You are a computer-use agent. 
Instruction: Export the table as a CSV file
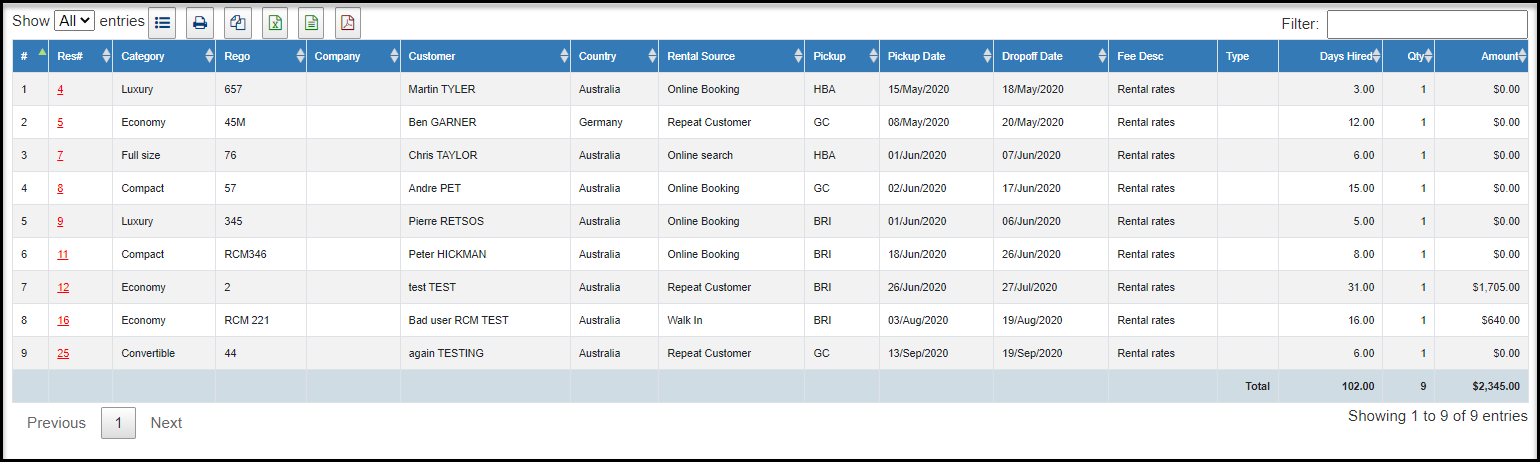pos(311,22)
